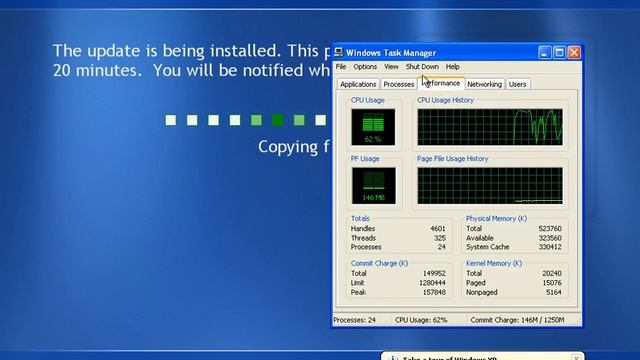Open the Shut Down menu
Image resolution: width=640 pixels, height=360 pixels.
422,67
